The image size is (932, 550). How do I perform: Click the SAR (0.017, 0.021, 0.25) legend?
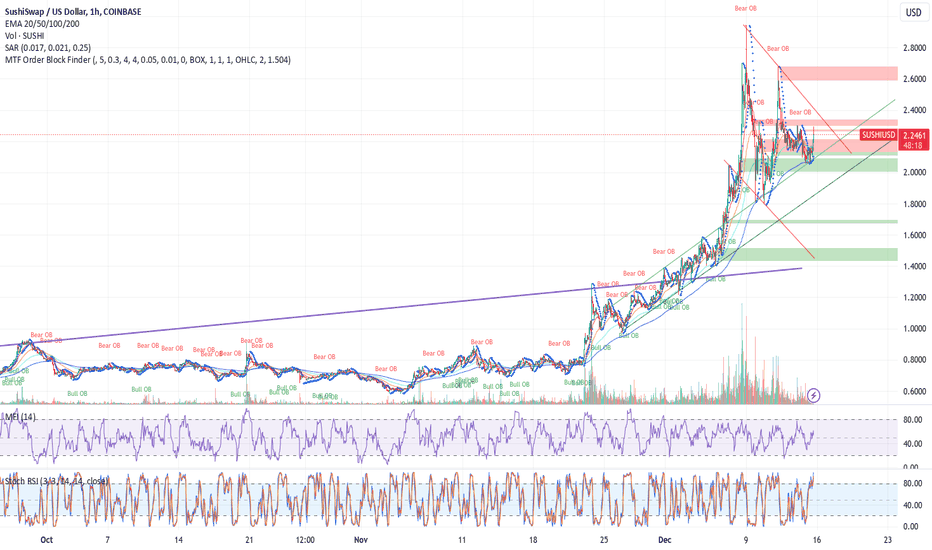click(48, 48)
